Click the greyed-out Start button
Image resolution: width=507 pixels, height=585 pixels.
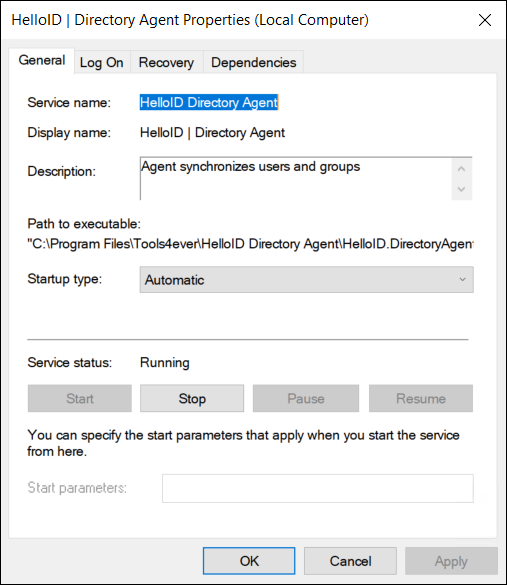pyautogui.click(x=80, y=398)
